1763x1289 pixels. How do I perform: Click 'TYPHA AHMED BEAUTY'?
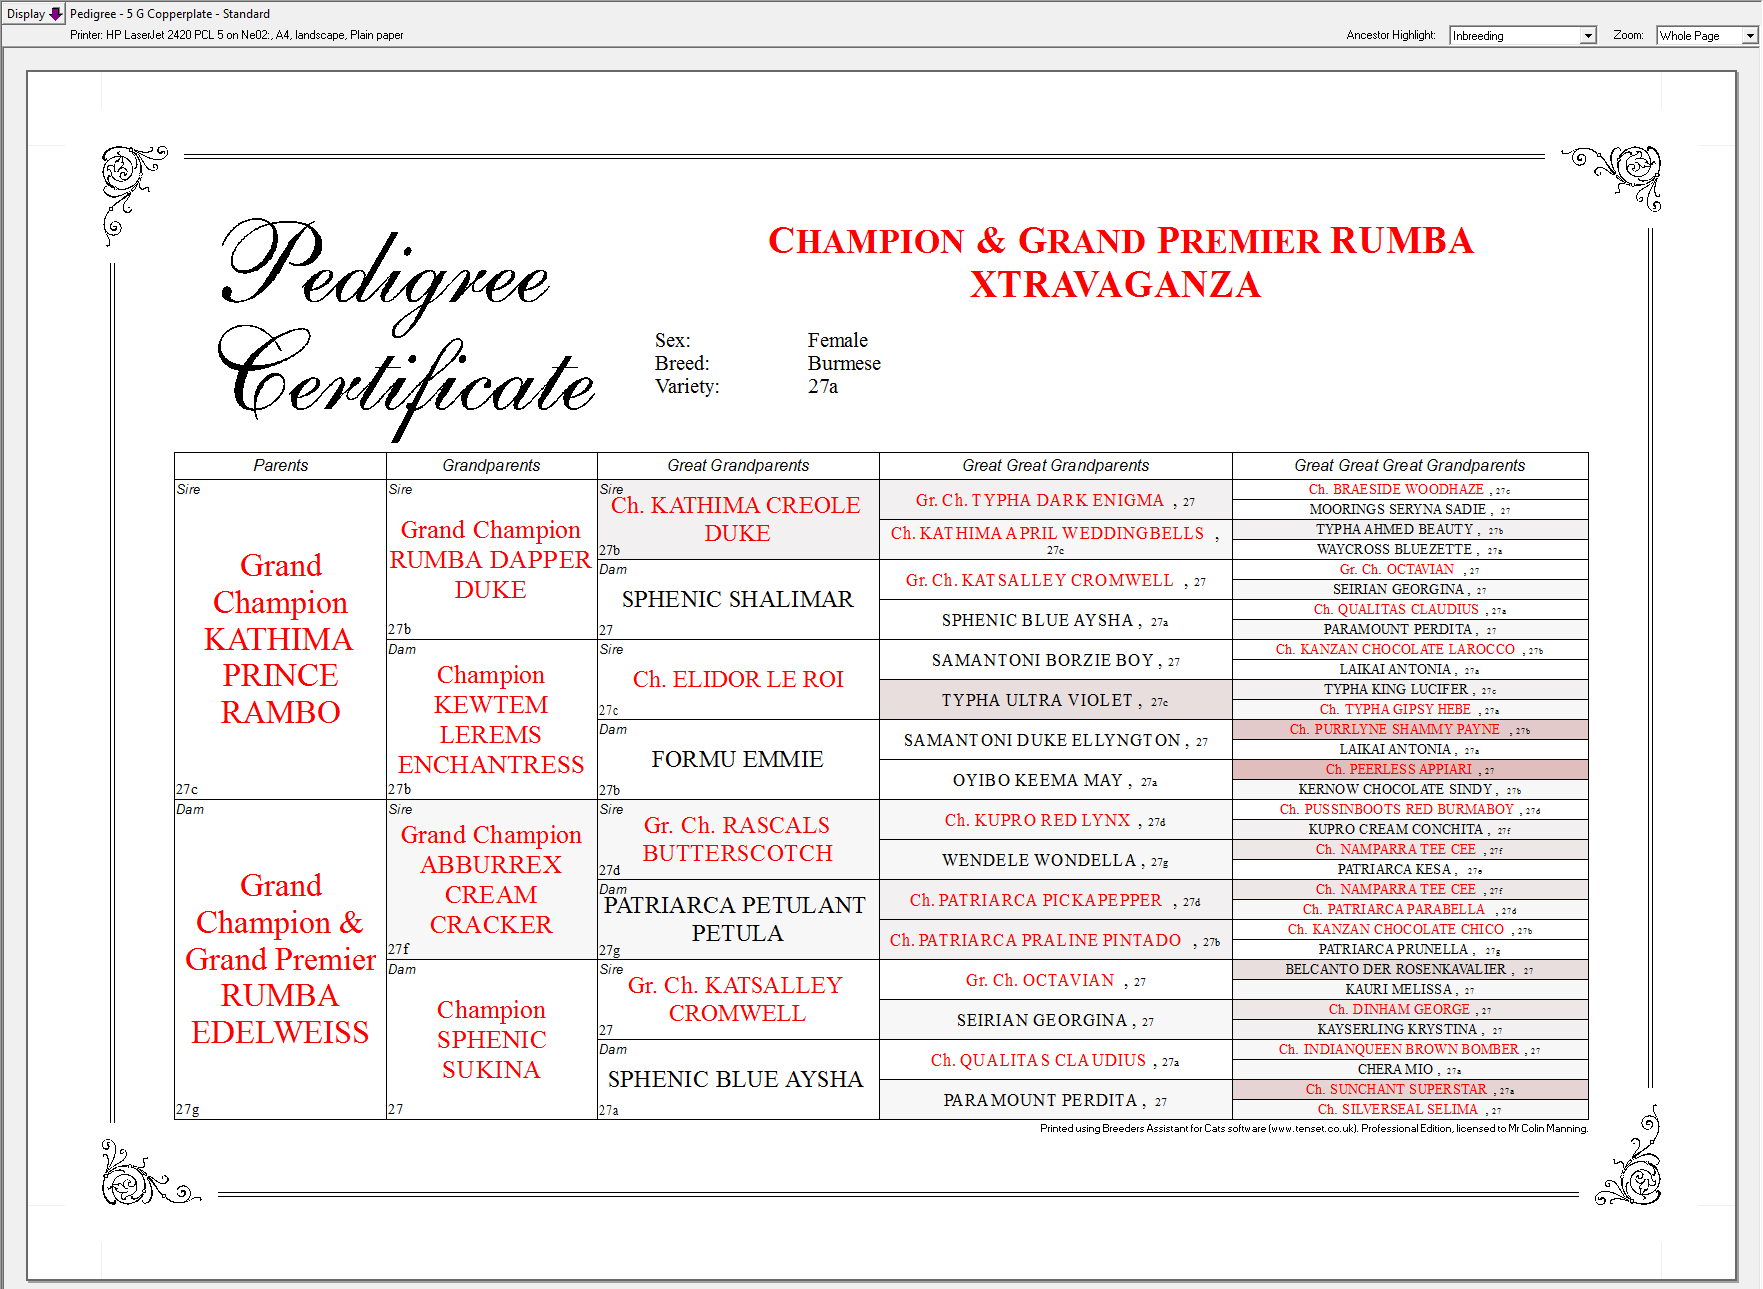[x=1410, y=530]
